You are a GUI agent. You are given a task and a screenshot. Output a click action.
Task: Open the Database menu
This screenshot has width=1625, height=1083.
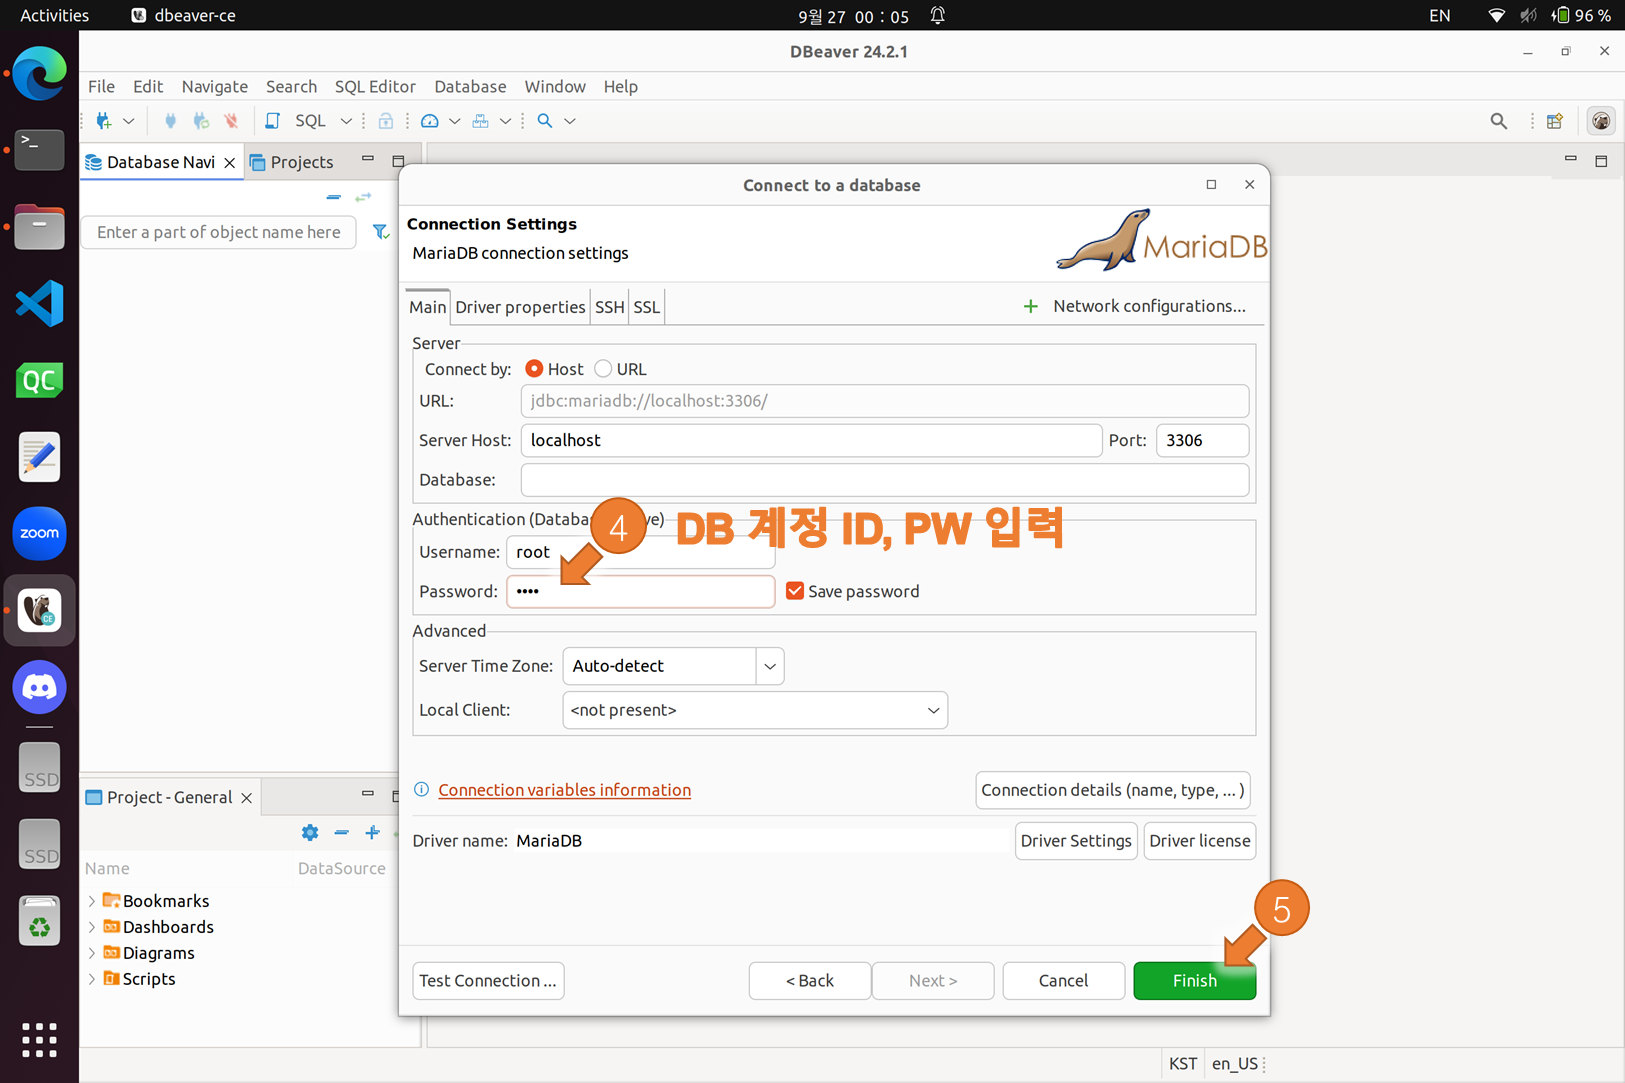click(x=470, y=86)
